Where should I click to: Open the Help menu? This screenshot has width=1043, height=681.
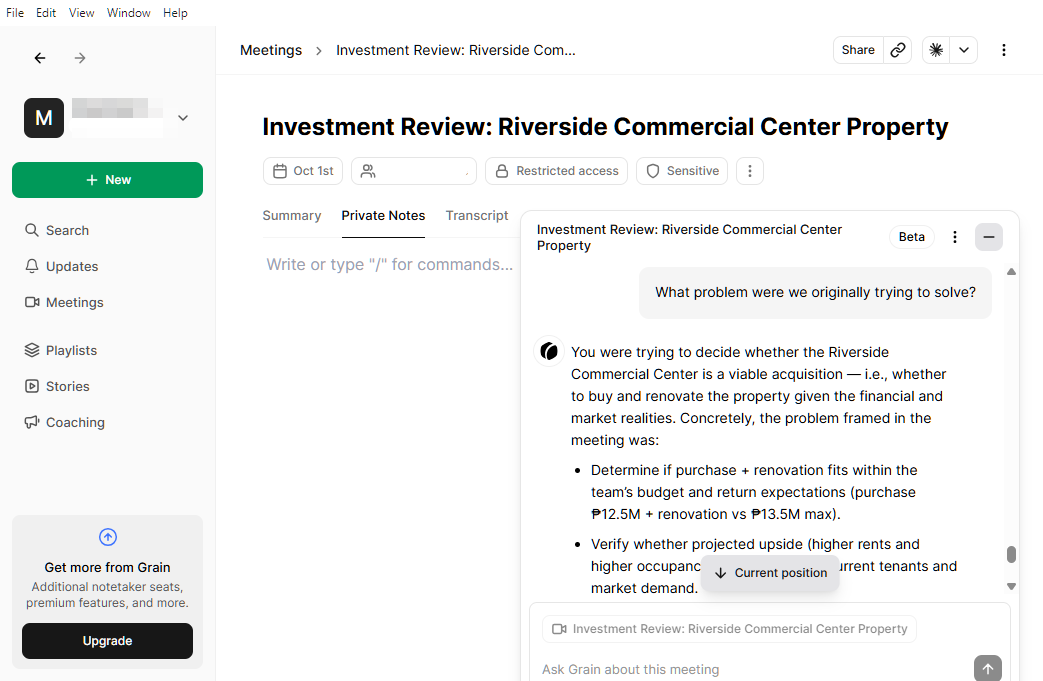coord(175,13)
